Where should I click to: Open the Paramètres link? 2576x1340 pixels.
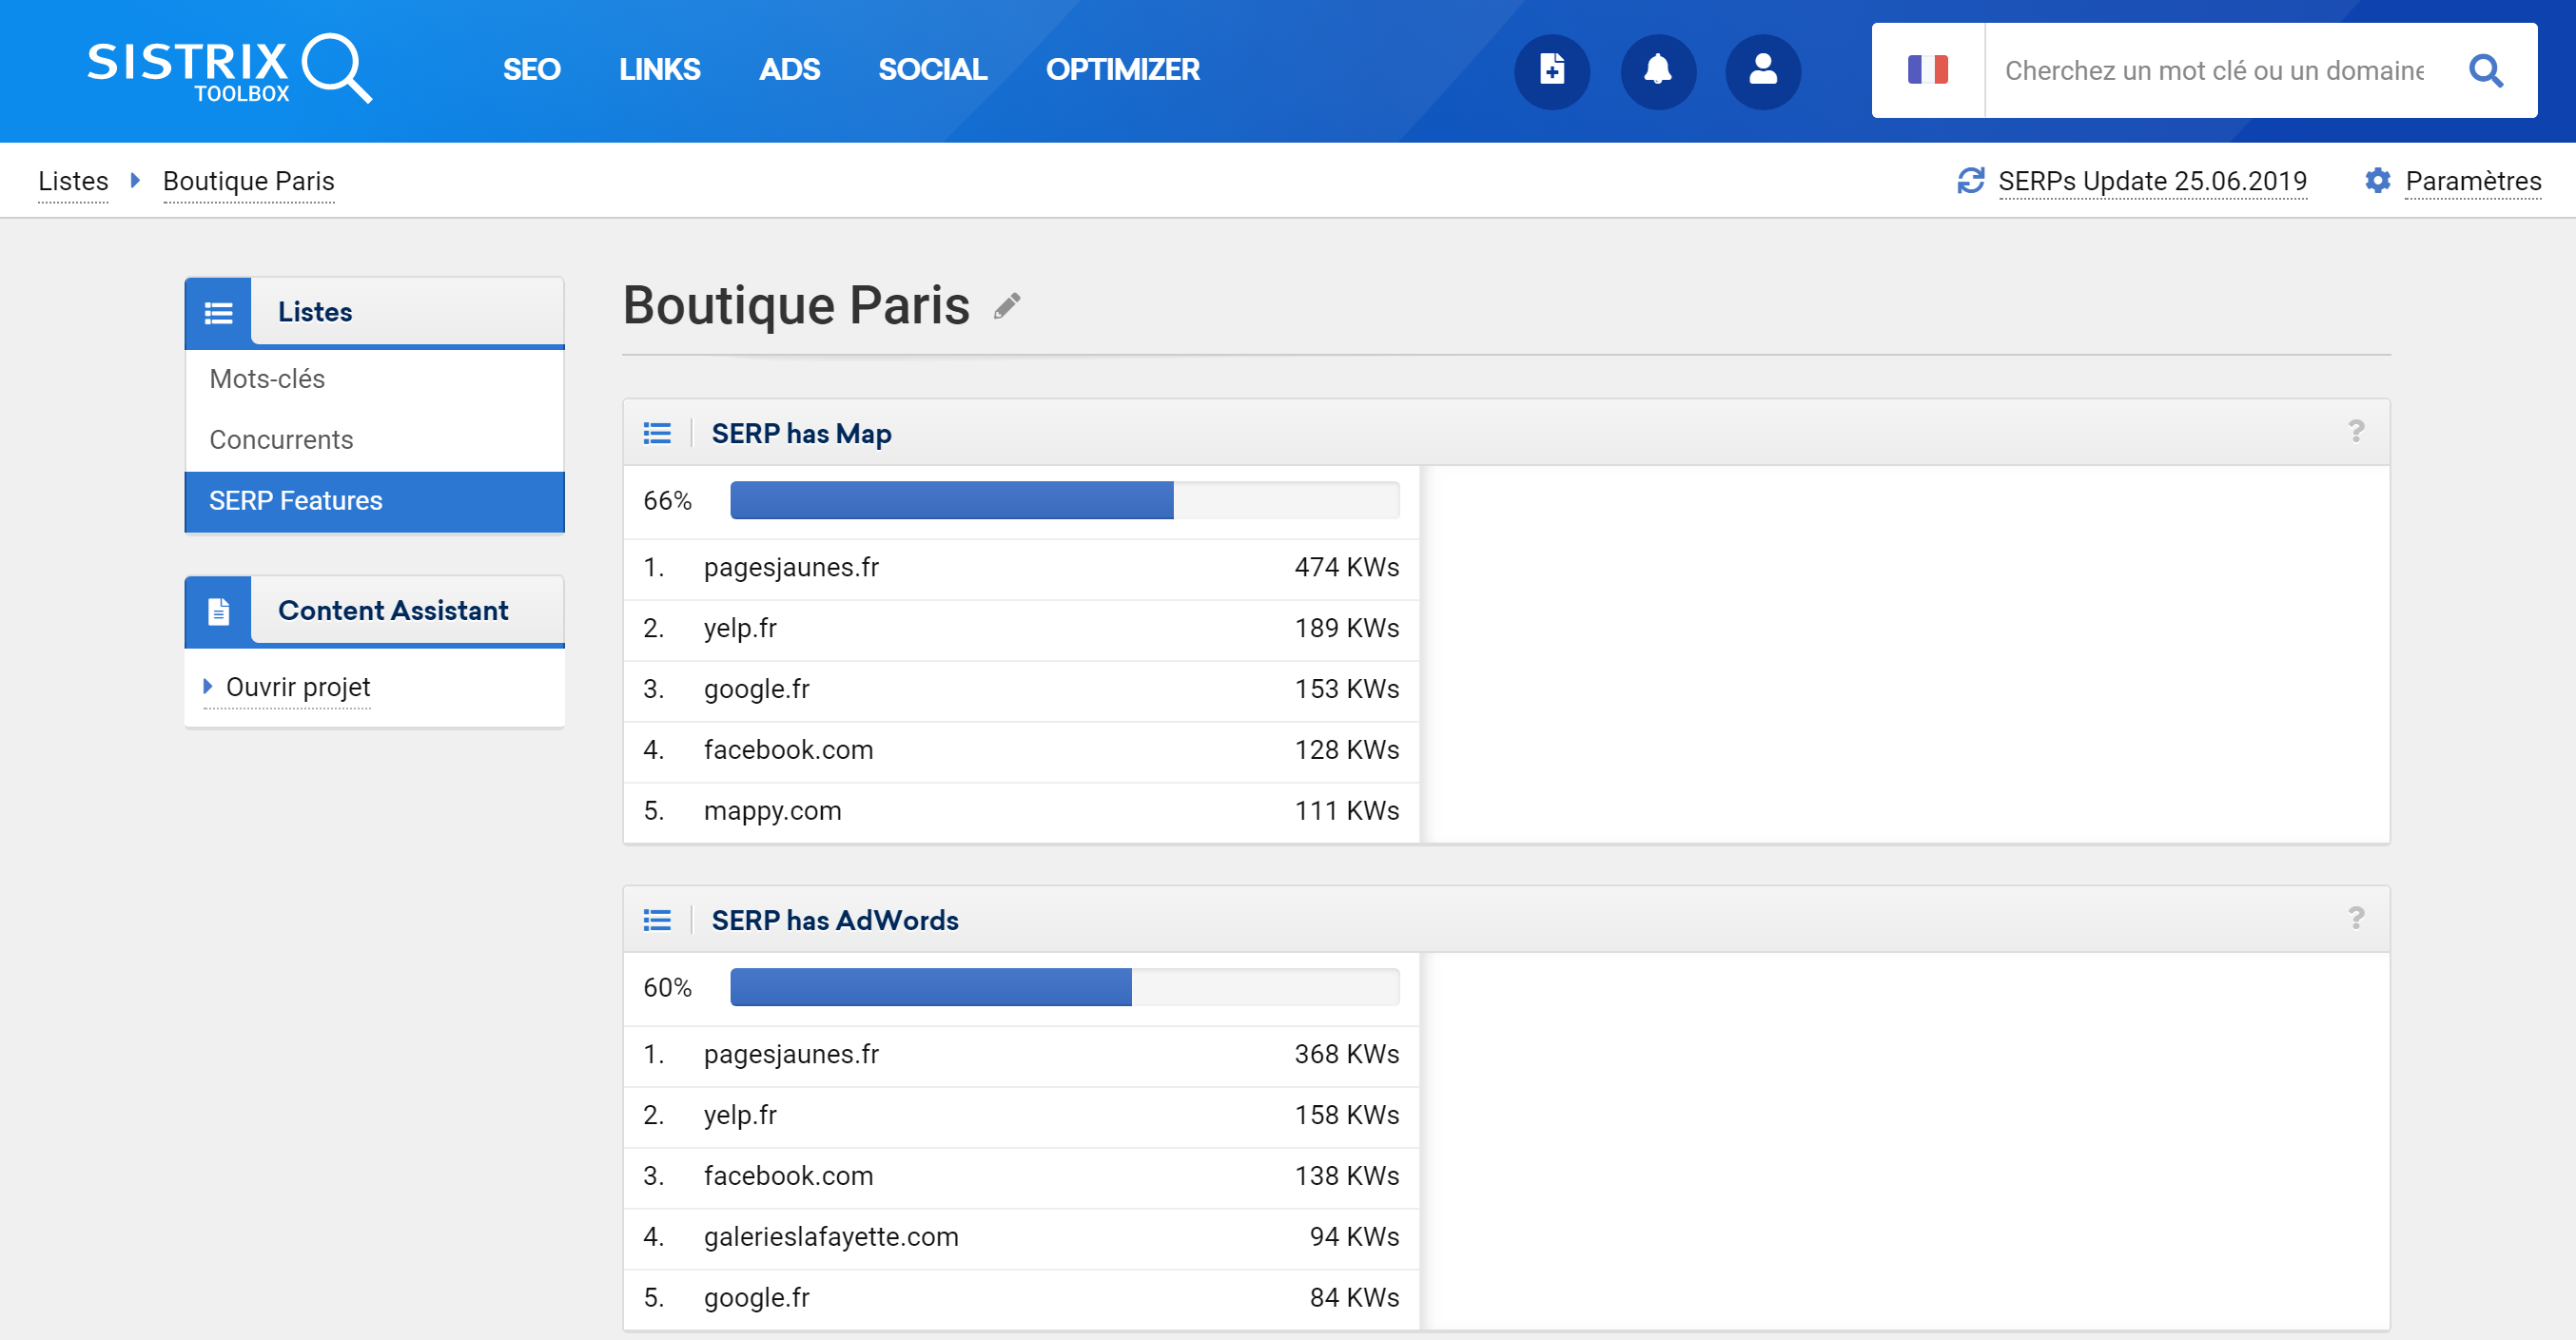pyautogui.click(x=2473, y=181)
